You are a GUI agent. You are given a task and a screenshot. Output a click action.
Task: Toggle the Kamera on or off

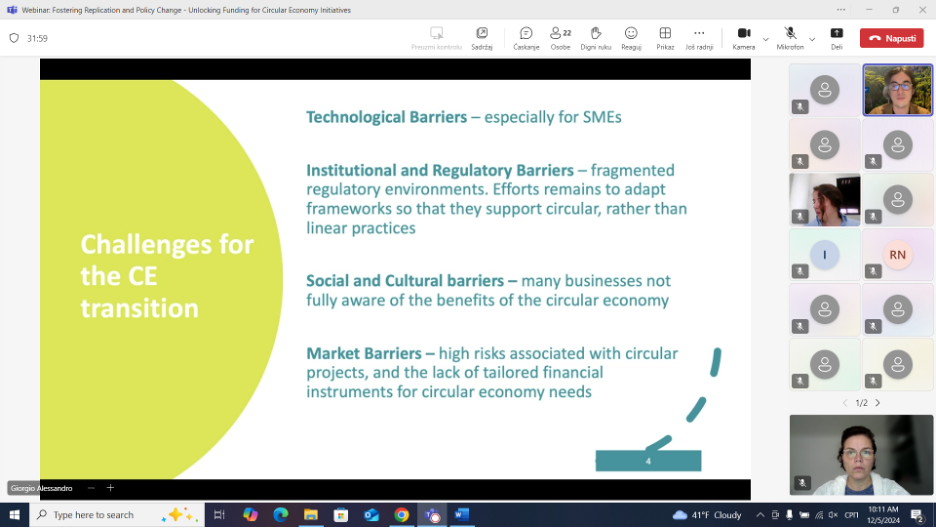(744, 37)
